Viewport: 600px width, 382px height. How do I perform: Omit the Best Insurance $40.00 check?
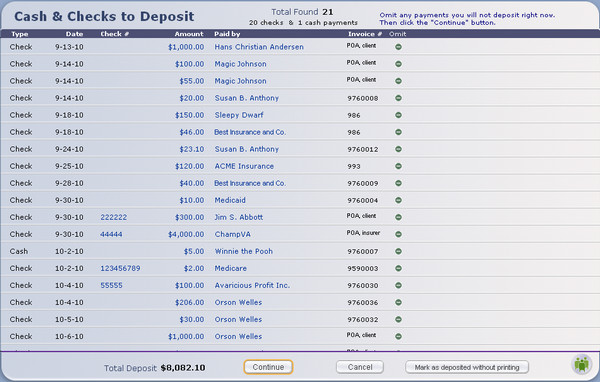398,183
